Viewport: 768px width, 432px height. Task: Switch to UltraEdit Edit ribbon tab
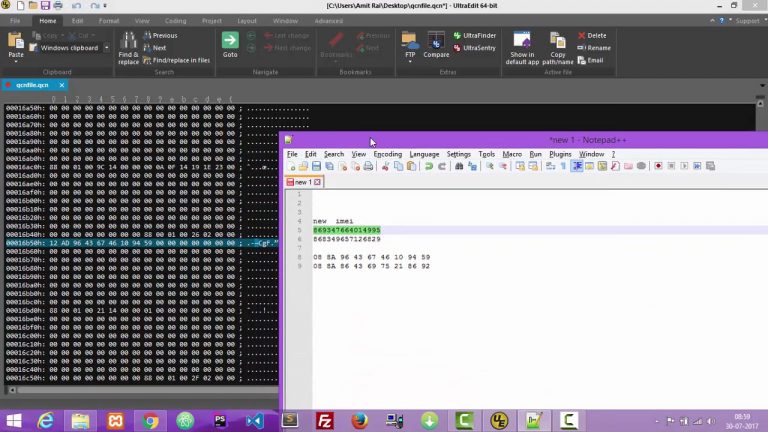click(77, 21)
